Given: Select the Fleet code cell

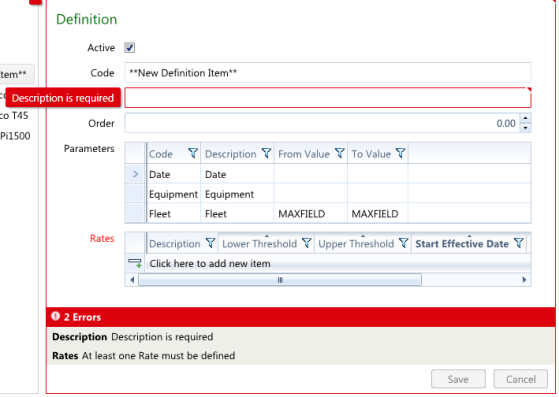Looking at the screenshot, I should (174, 214).
